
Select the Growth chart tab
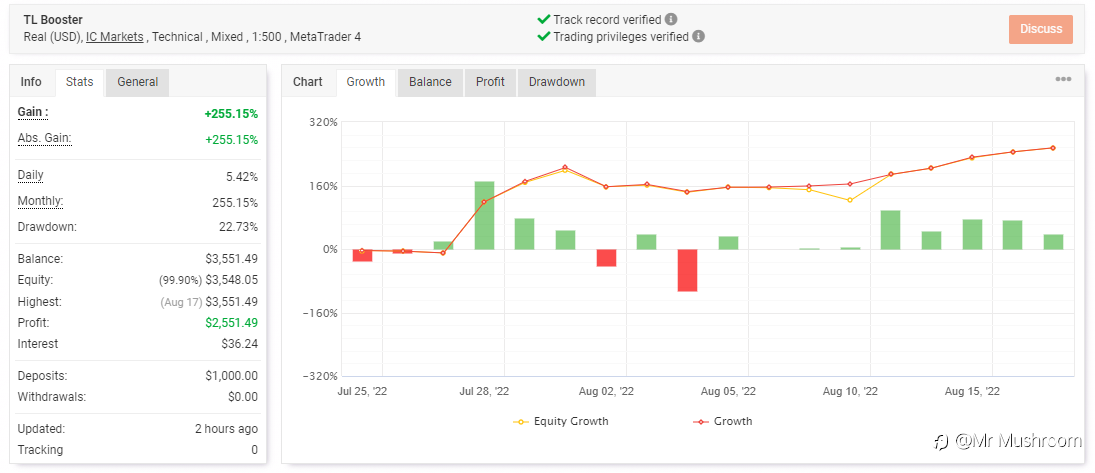366,82
